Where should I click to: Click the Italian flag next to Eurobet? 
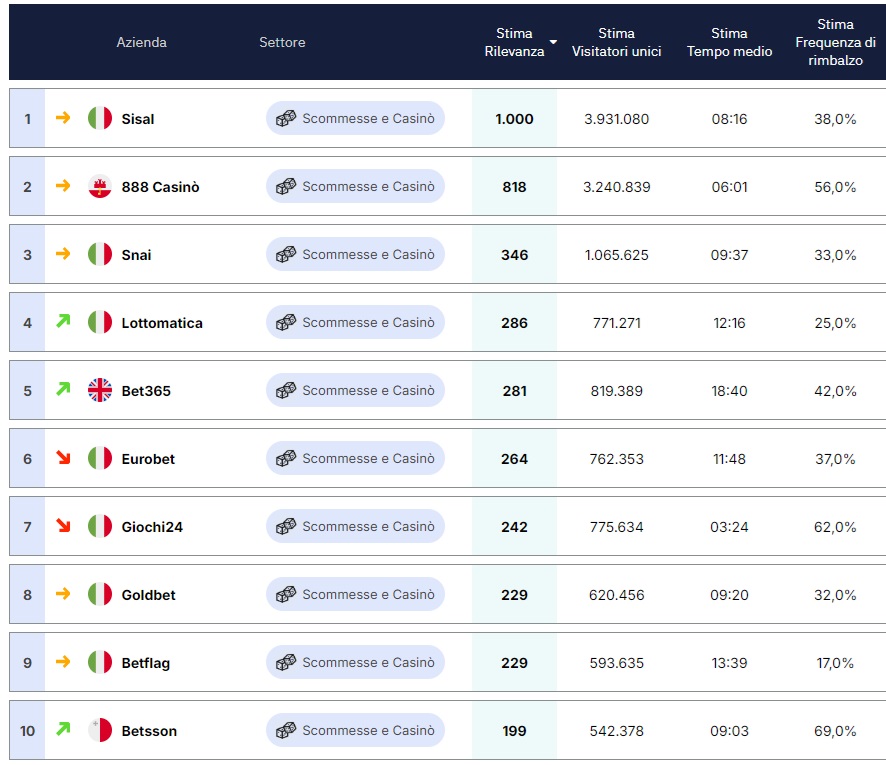[x=100, y=458]
